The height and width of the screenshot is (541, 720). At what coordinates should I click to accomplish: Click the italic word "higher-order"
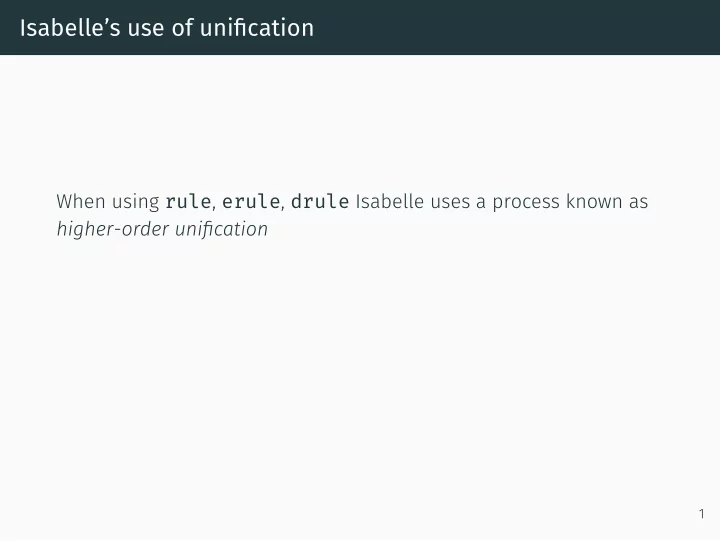[112, 230]
